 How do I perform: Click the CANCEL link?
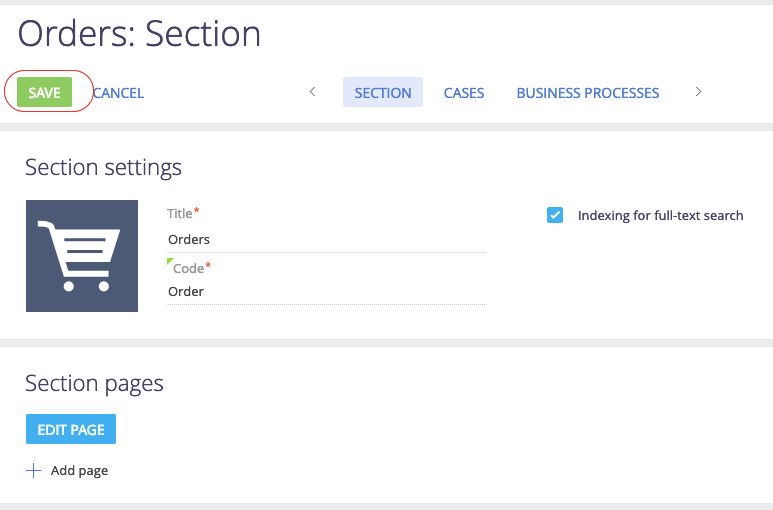coord(118,93)
